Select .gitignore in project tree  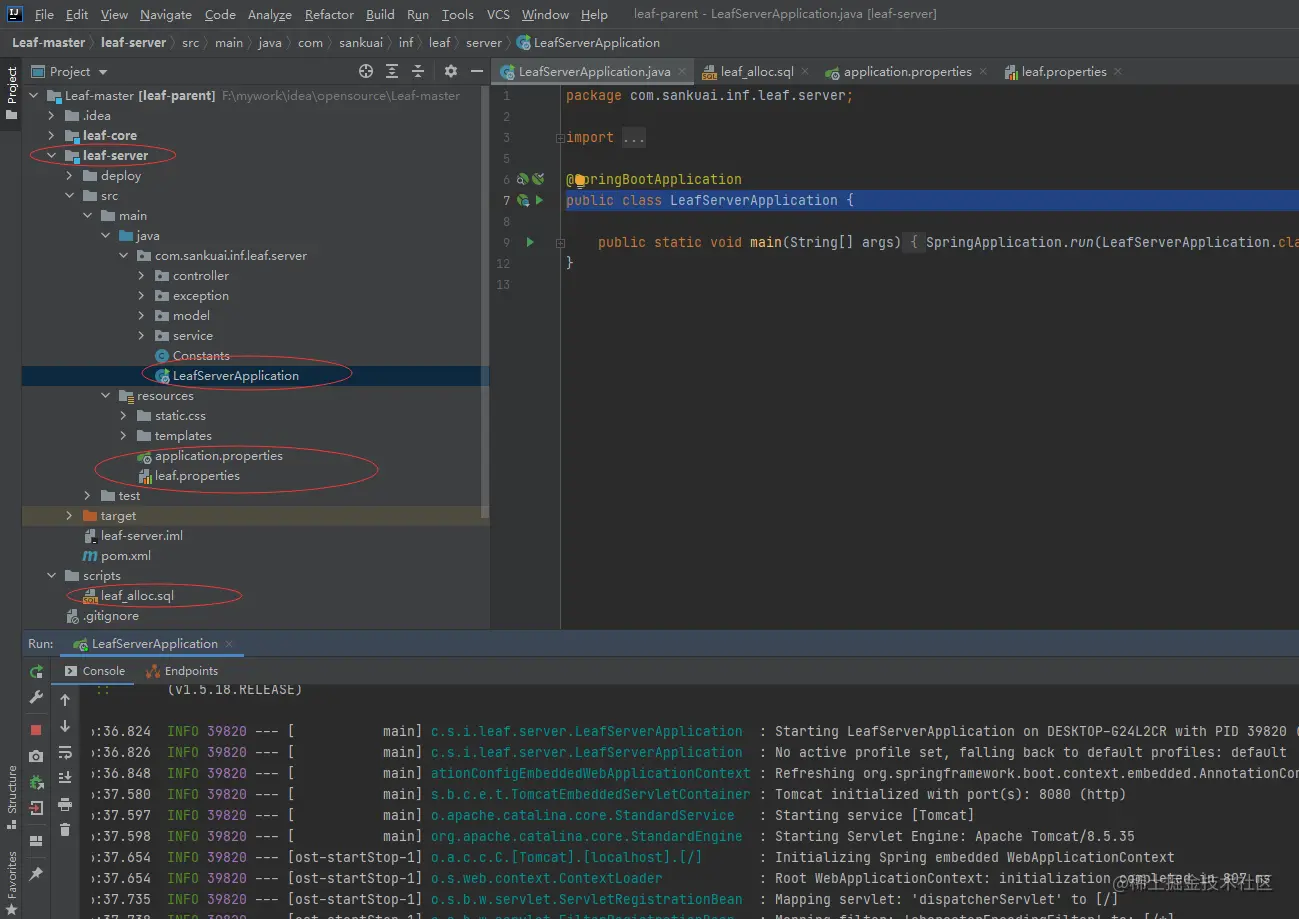click(x=110, y=616)
